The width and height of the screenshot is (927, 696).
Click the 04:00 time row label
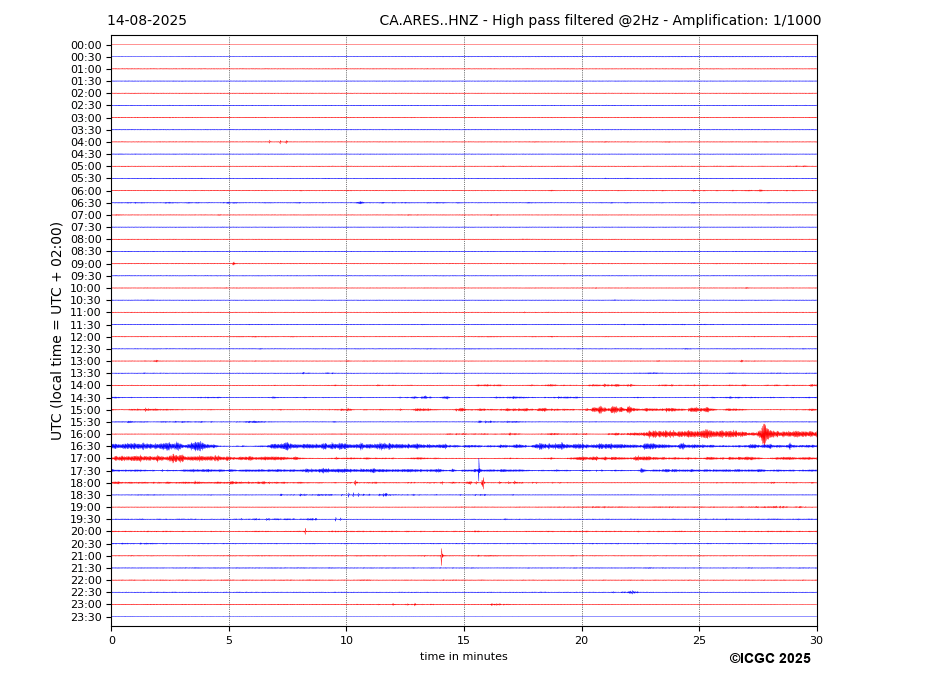[86, 143]
